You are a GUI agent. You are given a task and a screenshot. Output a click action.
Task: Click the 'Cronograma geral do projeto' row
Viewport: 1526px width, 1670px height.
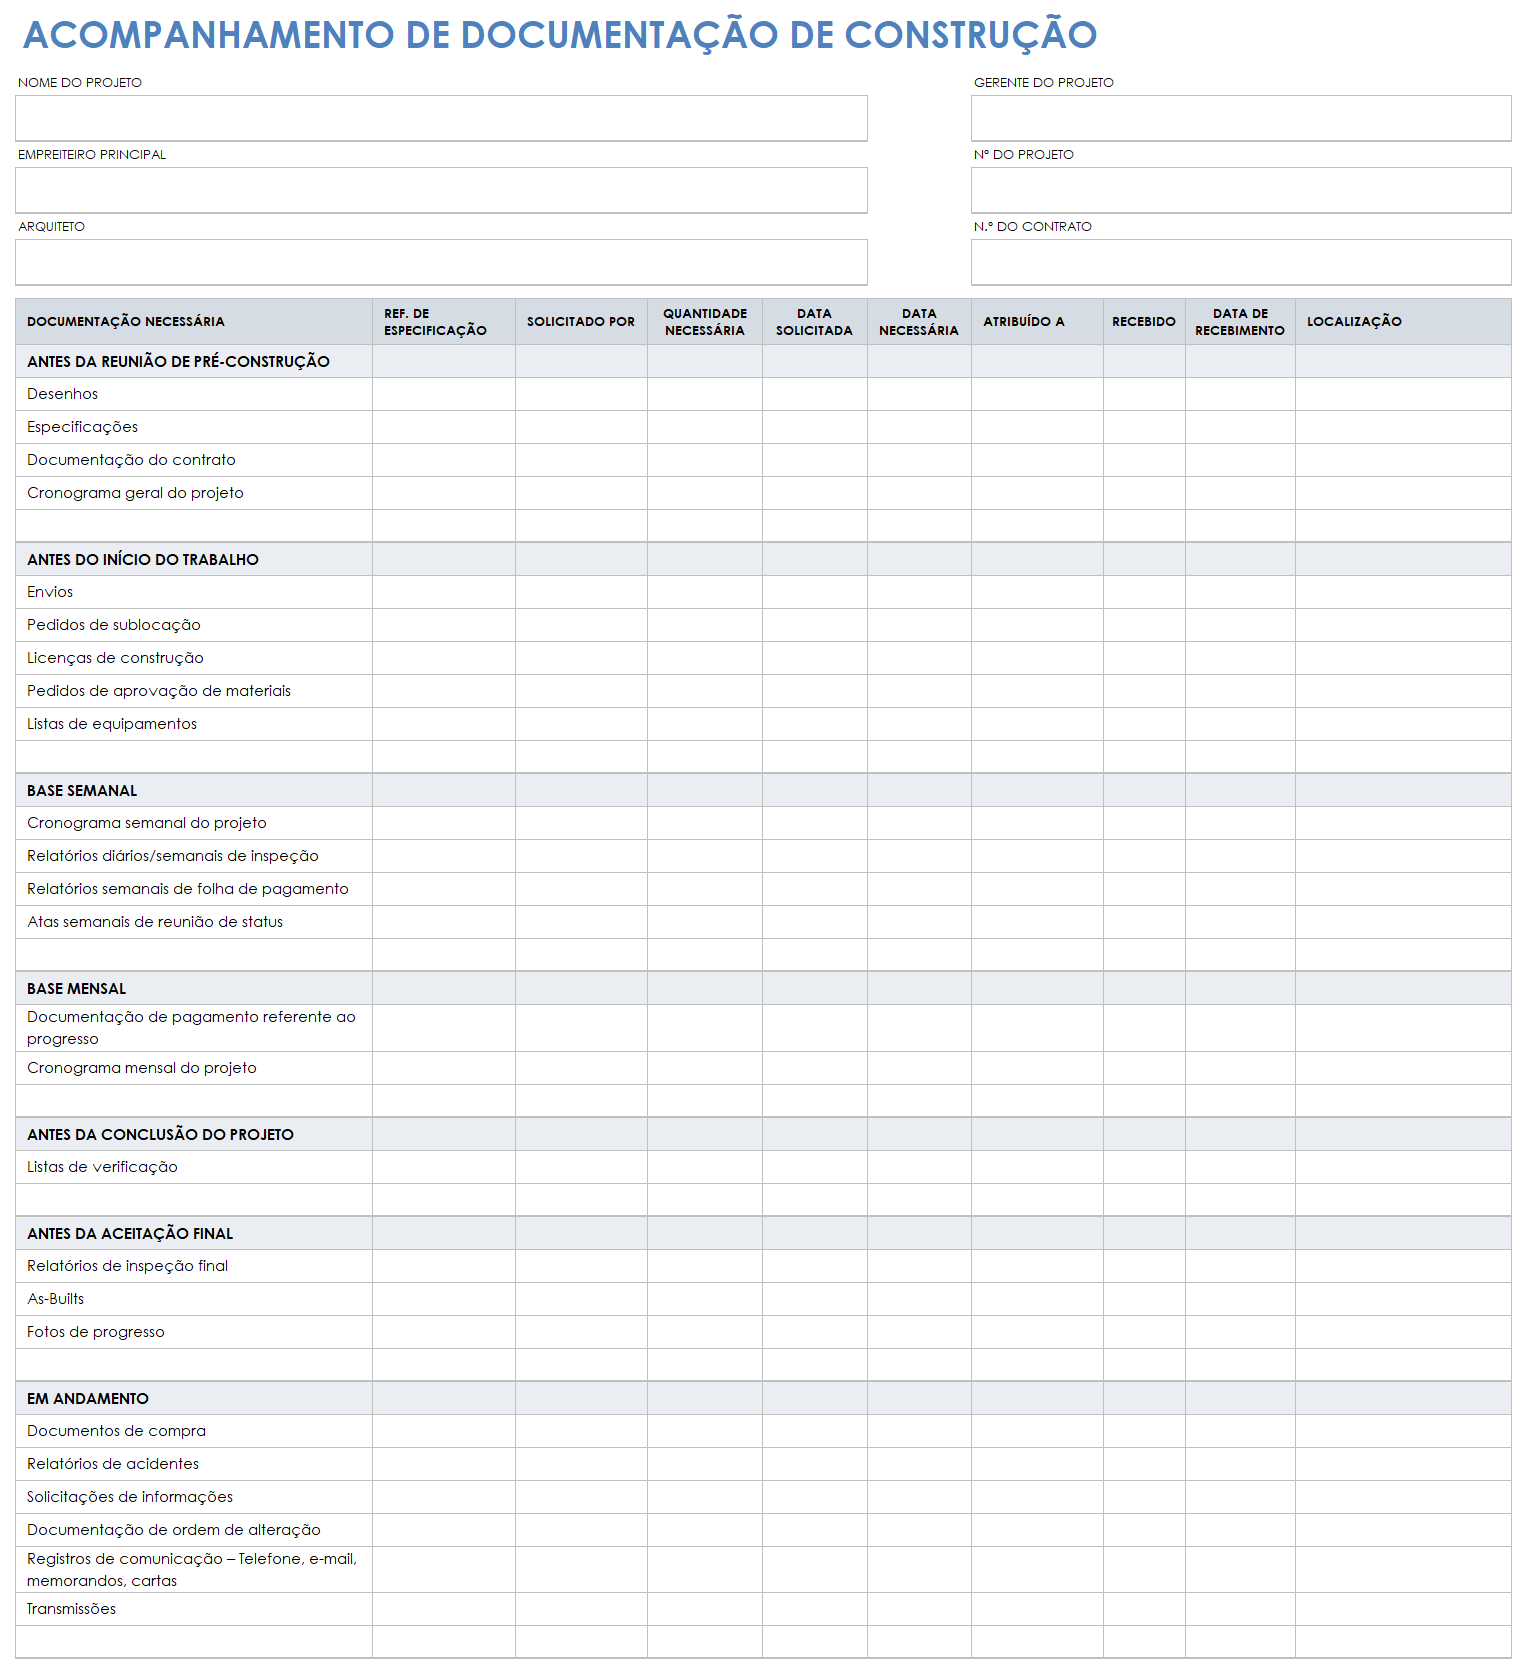click(x=763, y=493)
